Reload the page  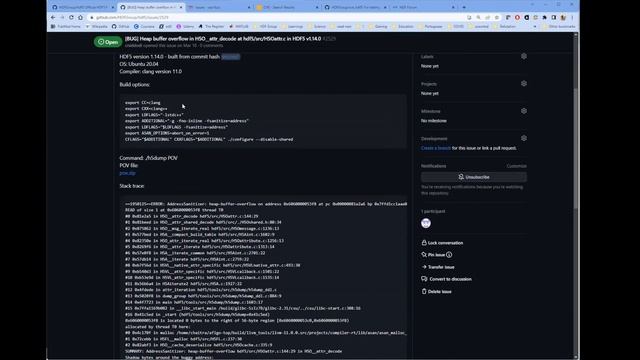71,18
